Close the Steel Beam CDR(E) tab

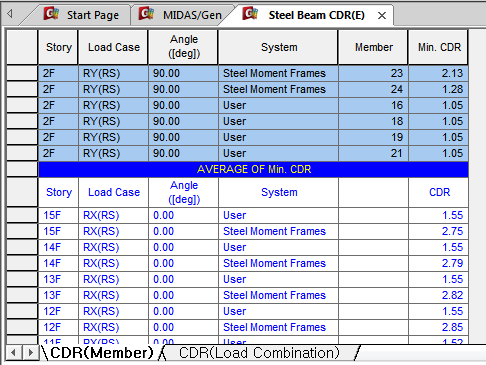point(382,15)
